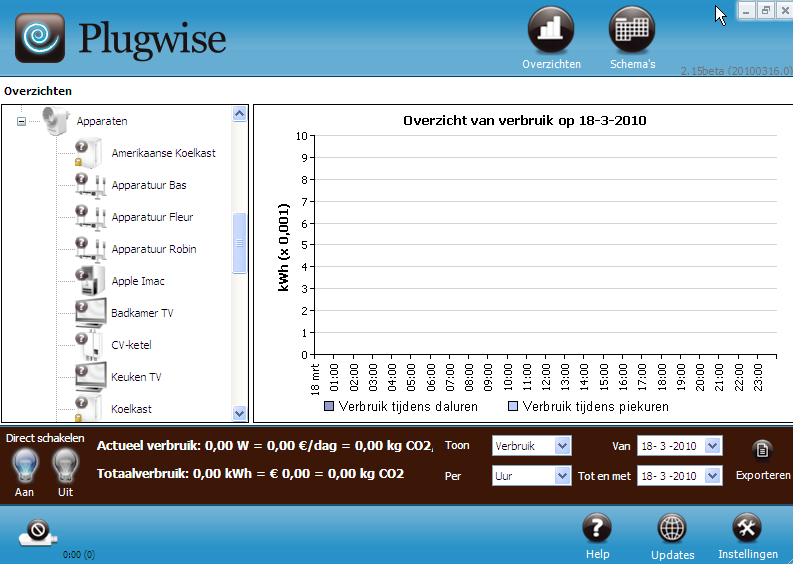Click the Direct schakelen label
The width and height of the screenshot is (793, 564).
[45, 438]
